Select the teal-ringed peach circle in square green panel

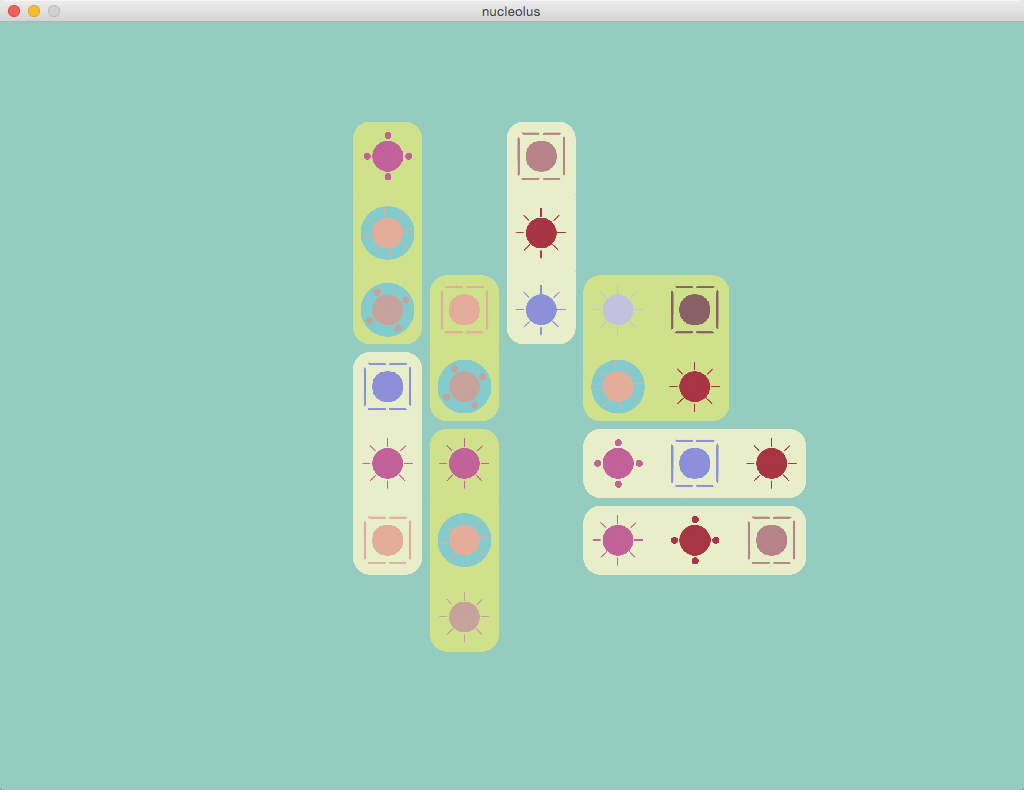point(618,386)
